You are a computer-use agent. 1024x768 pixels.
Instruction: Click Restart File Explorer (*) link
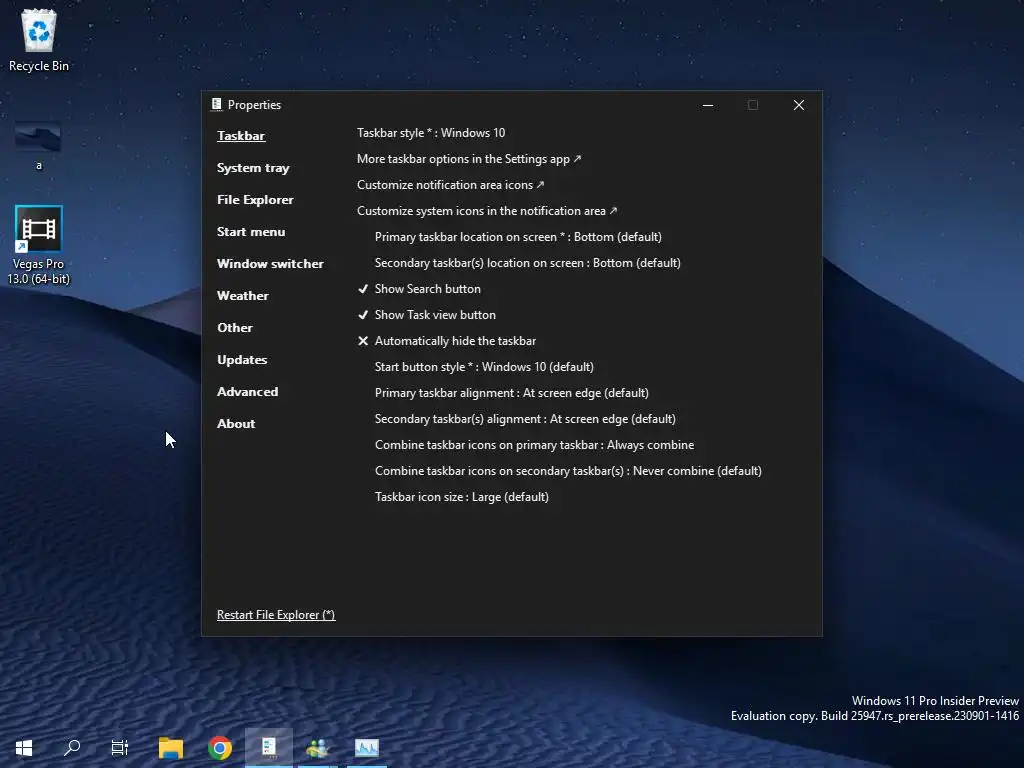[x=276, y=615]
